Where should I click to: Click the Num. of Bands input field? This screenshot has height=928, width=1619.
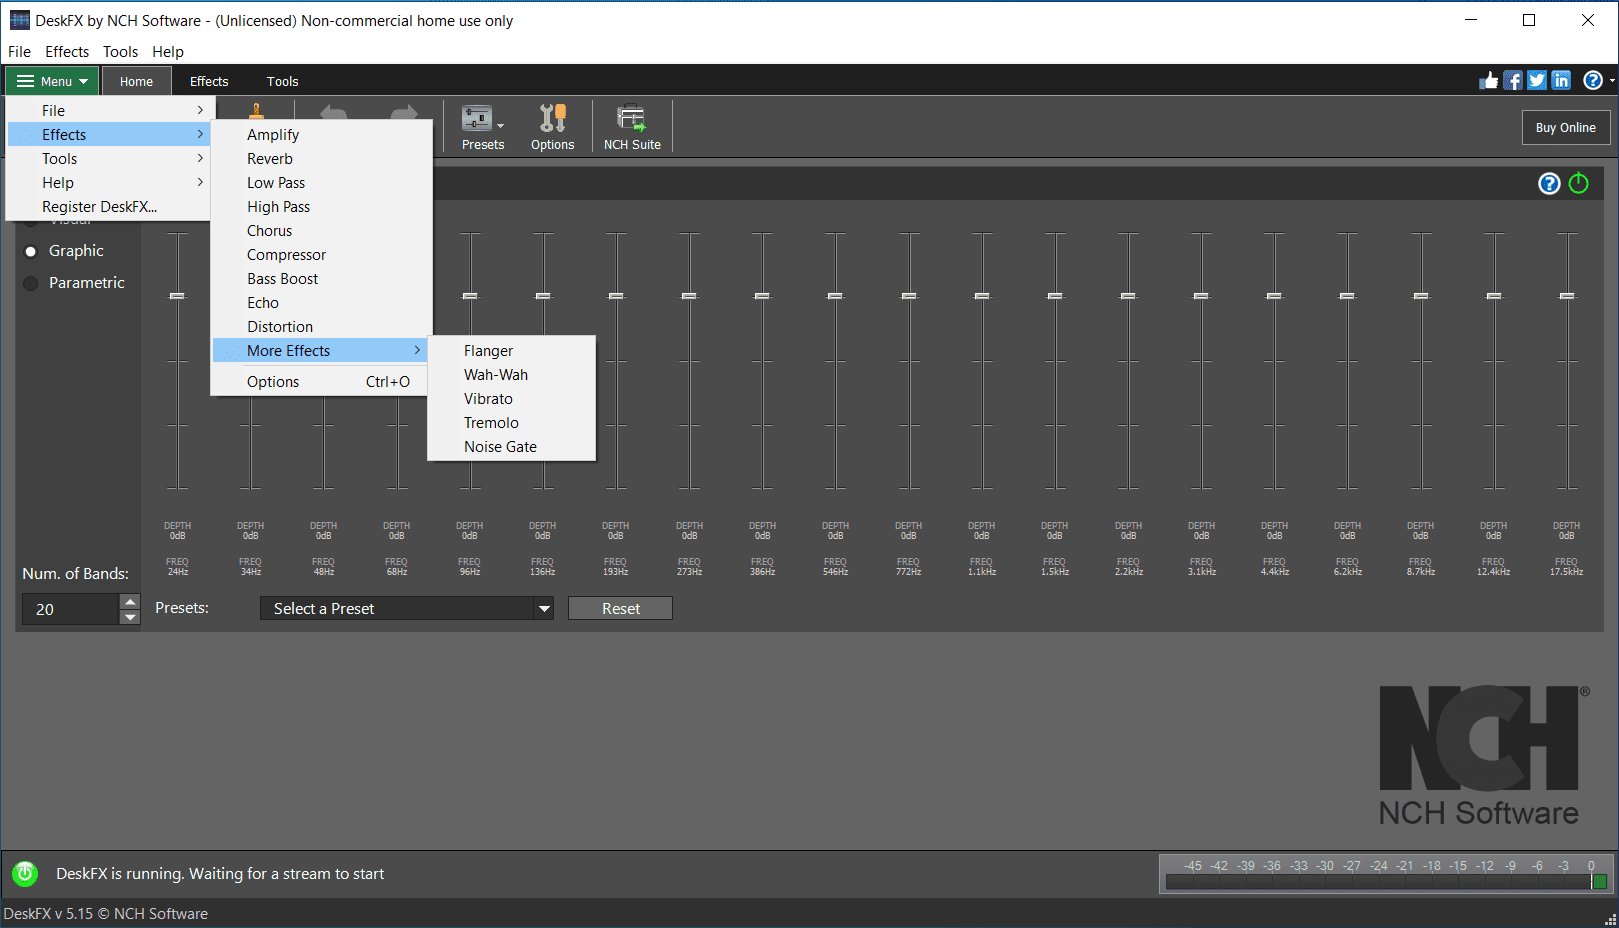click(x=70, y=609)
